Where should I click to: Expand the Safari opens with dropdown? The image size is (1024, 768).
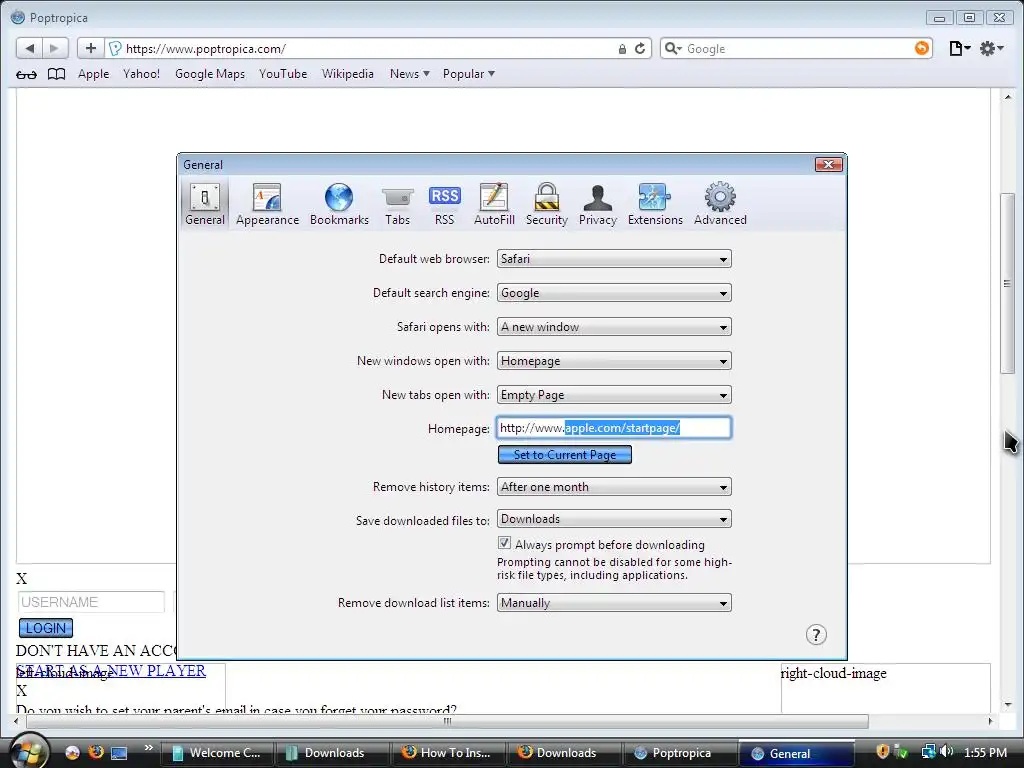[614, 327]
